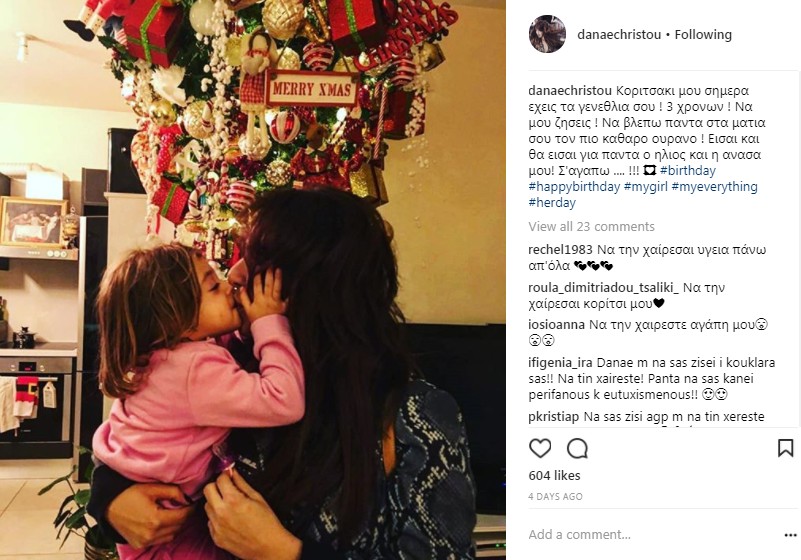
Task: Open the #happybirthday hashtag link
Action: point(574,186)
